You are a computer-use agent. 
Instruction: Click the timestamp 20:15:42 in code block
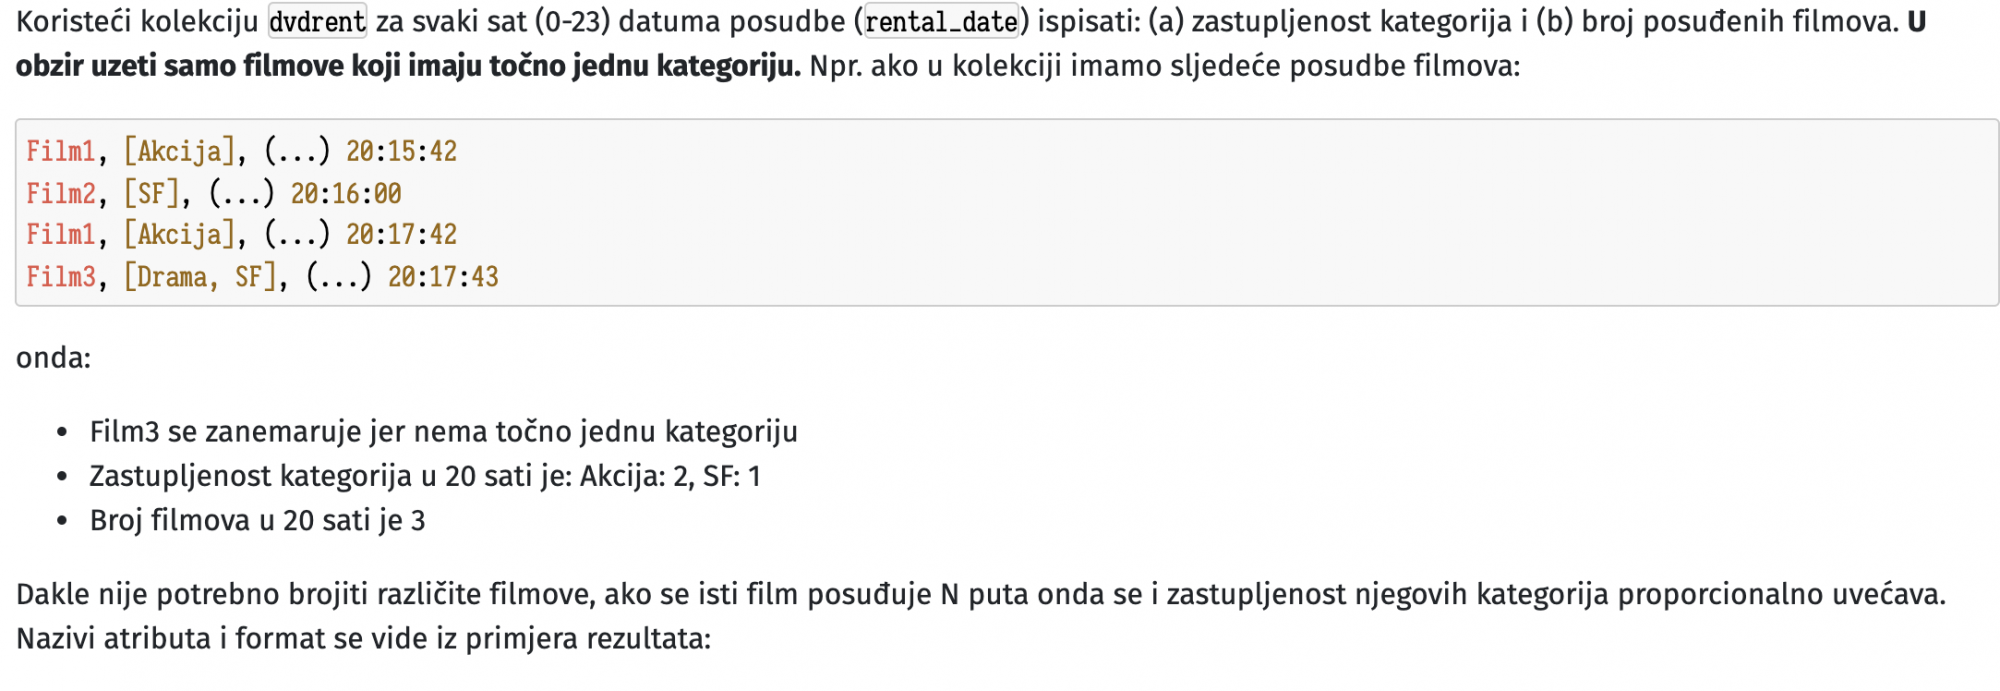coord(401,151)
